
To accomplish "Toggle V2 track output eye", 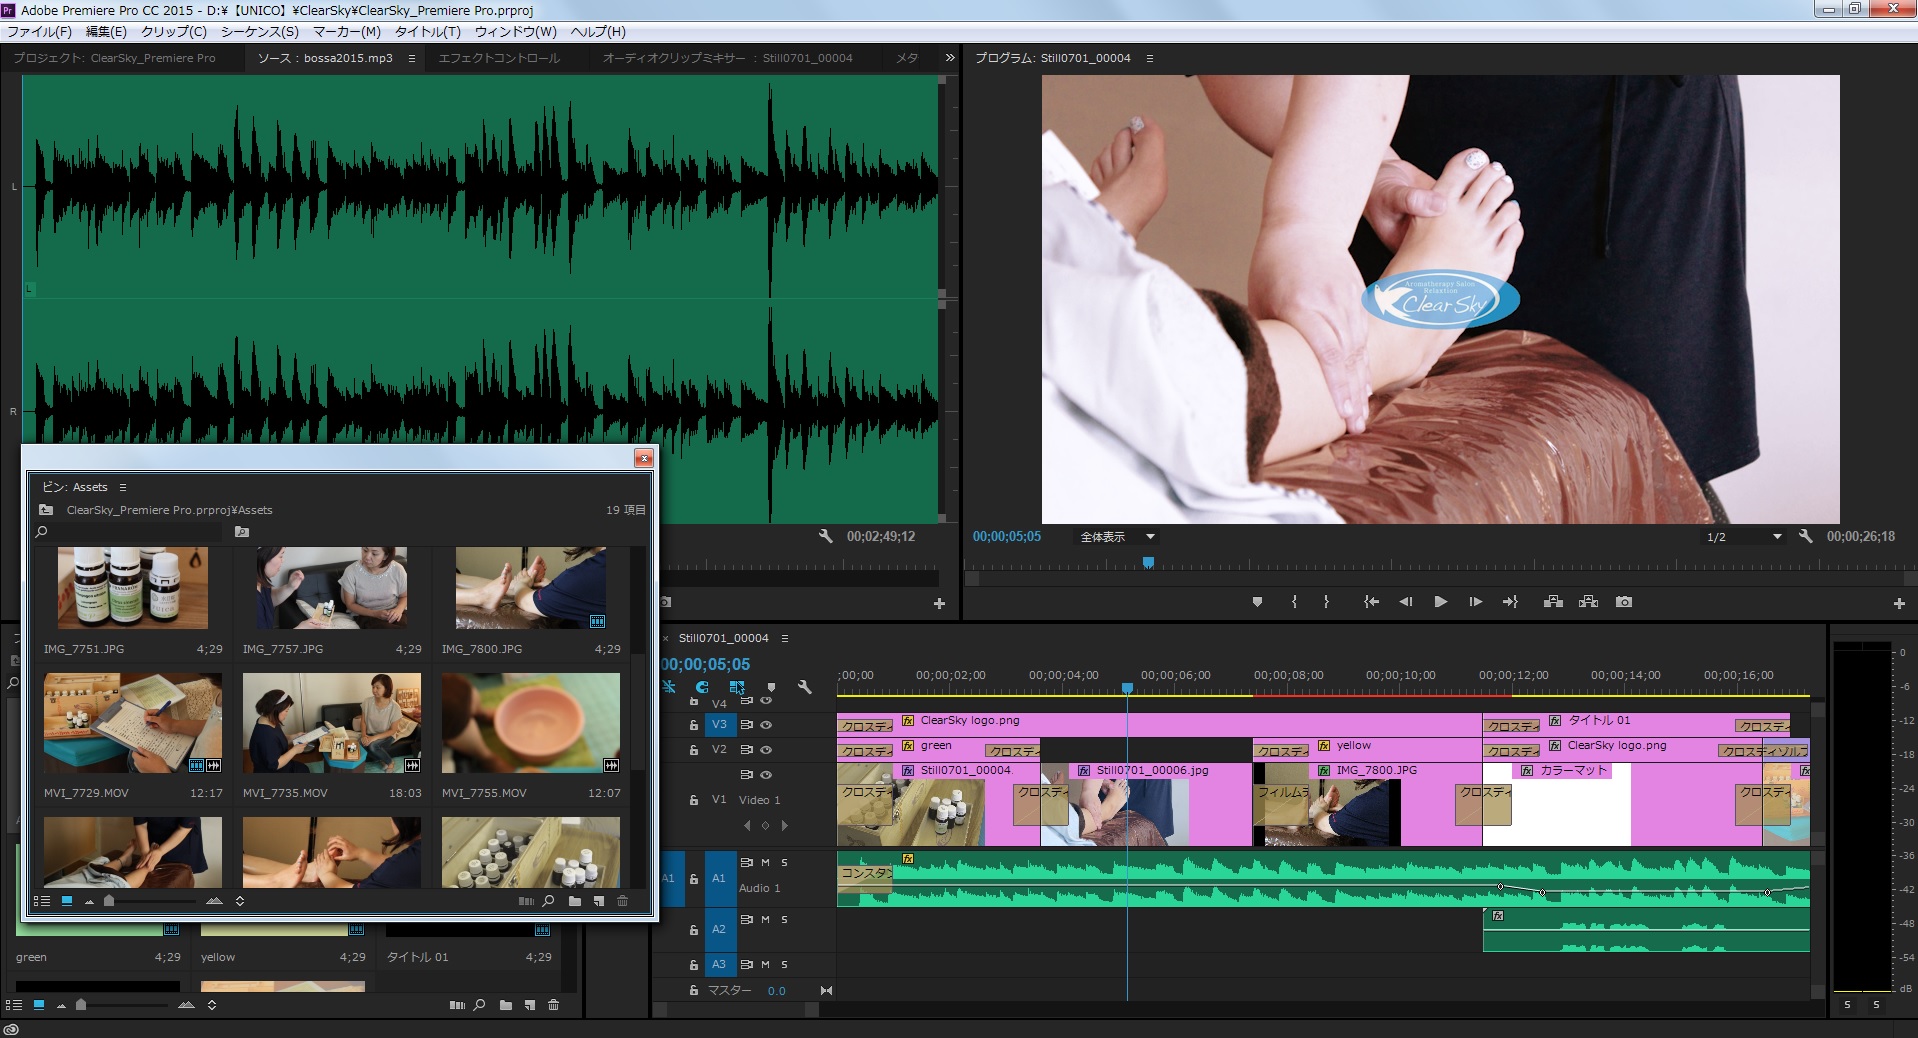I will (766, 750).
